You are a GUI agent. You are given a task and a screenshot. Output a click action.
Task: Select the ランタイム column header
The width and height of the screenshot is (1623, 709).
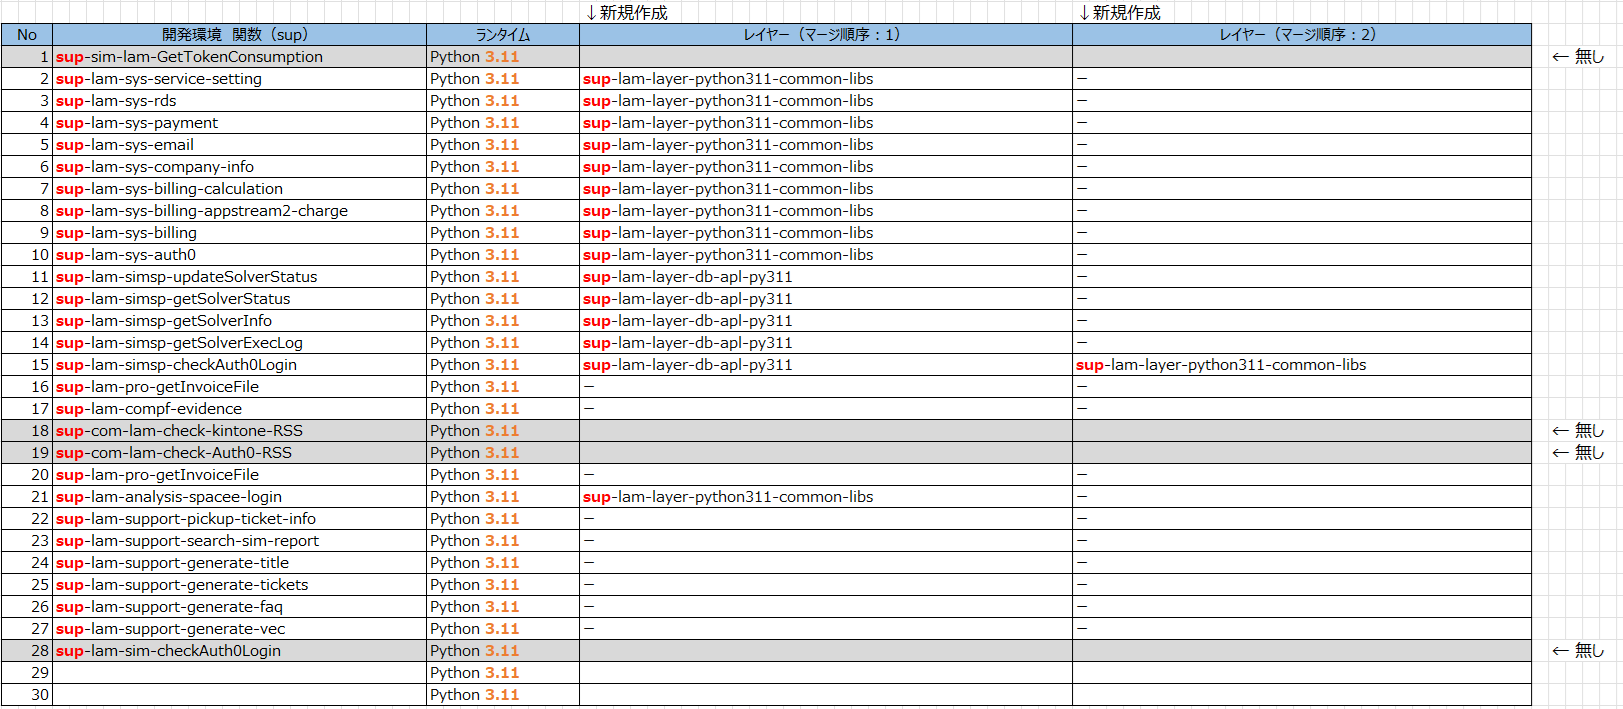502,35
